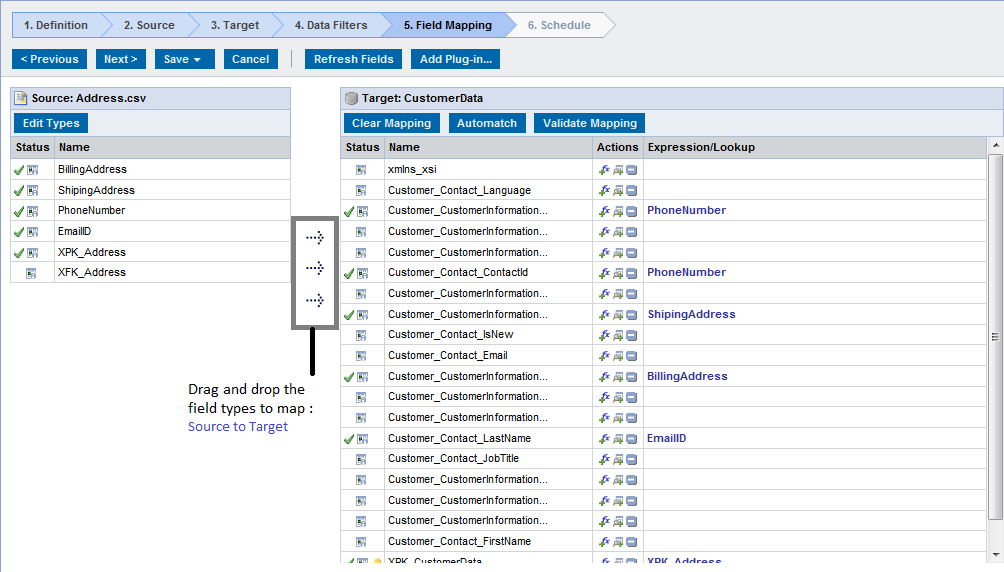
Task: Add lookup for Customer_Contact_FirstName
Action: 618,543
